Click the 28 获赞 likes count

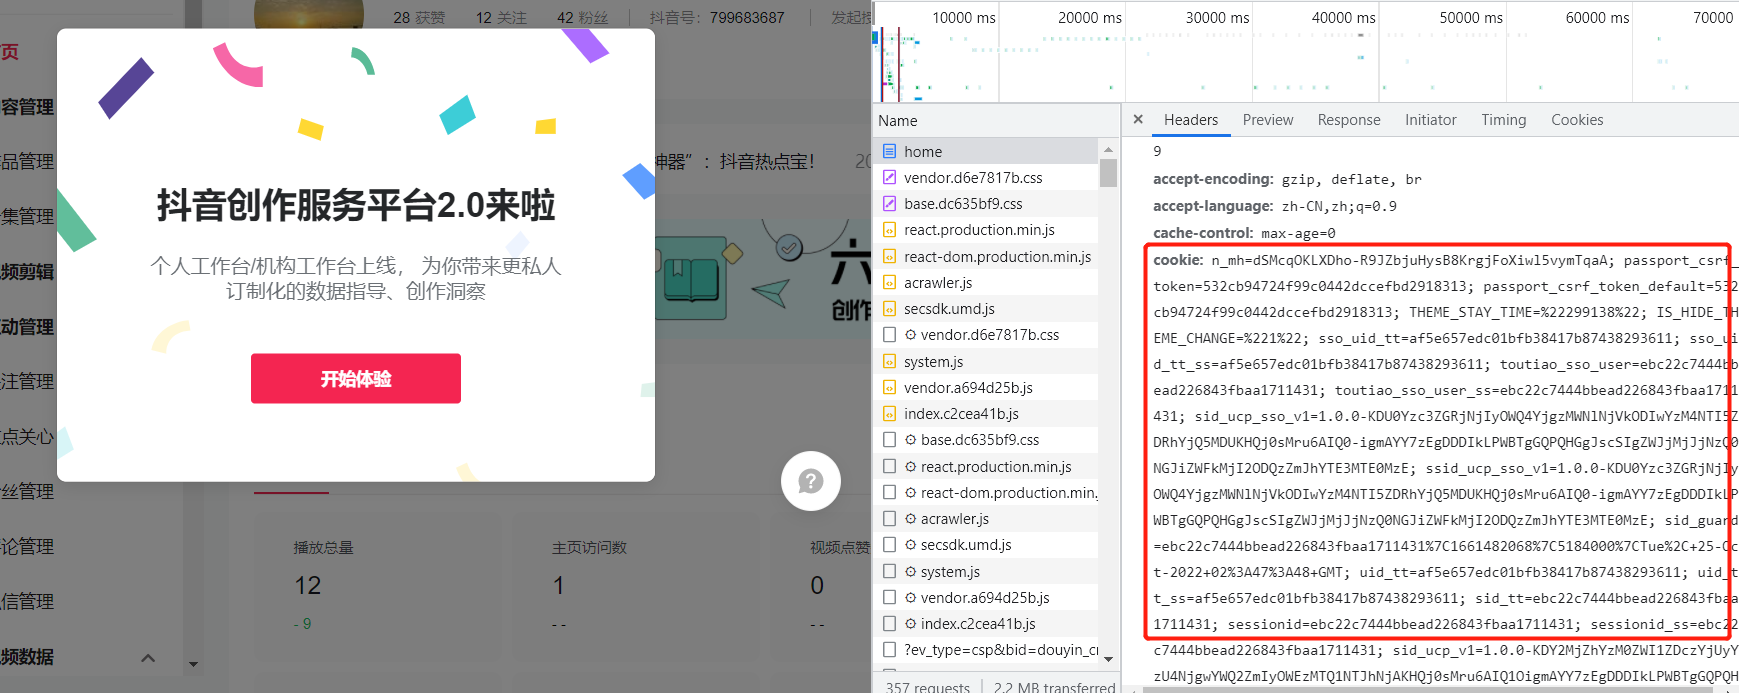tap(419, 17)
